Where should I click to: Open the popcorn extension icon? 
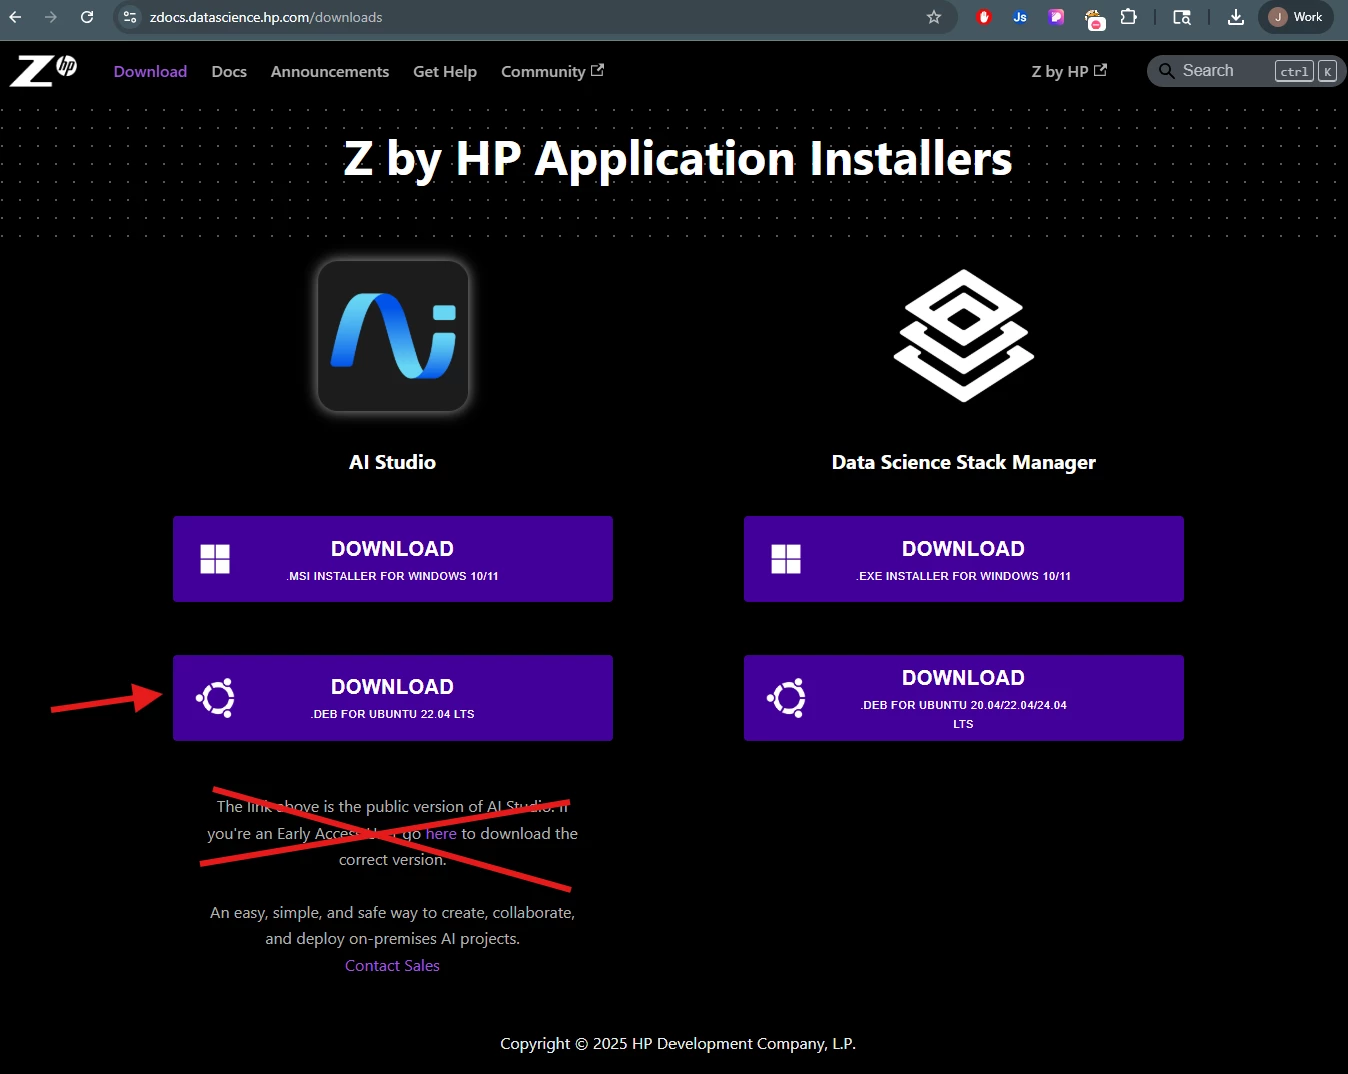[x=1095, y=19]
